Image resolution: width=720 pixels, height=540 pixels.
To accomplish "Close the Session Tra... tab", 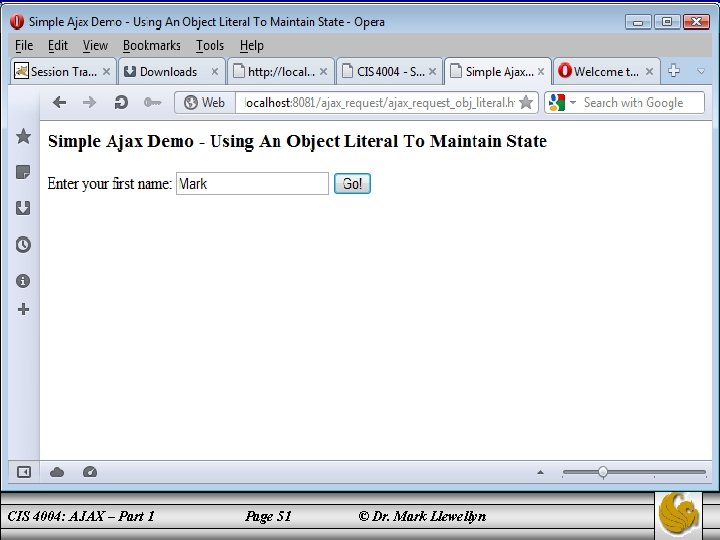I will click(x=107, y=72).
